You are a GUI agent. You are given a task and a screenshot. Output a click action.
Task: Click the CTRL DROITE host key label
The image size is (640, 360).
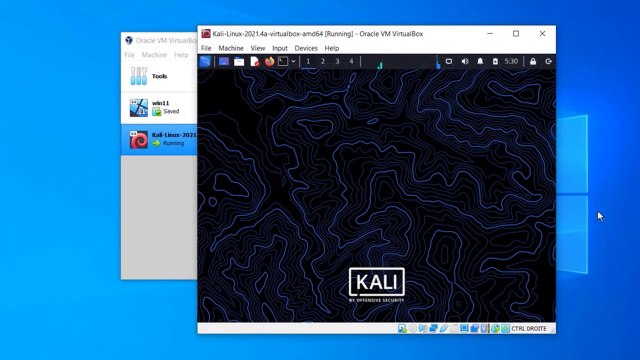pos(529,328)
